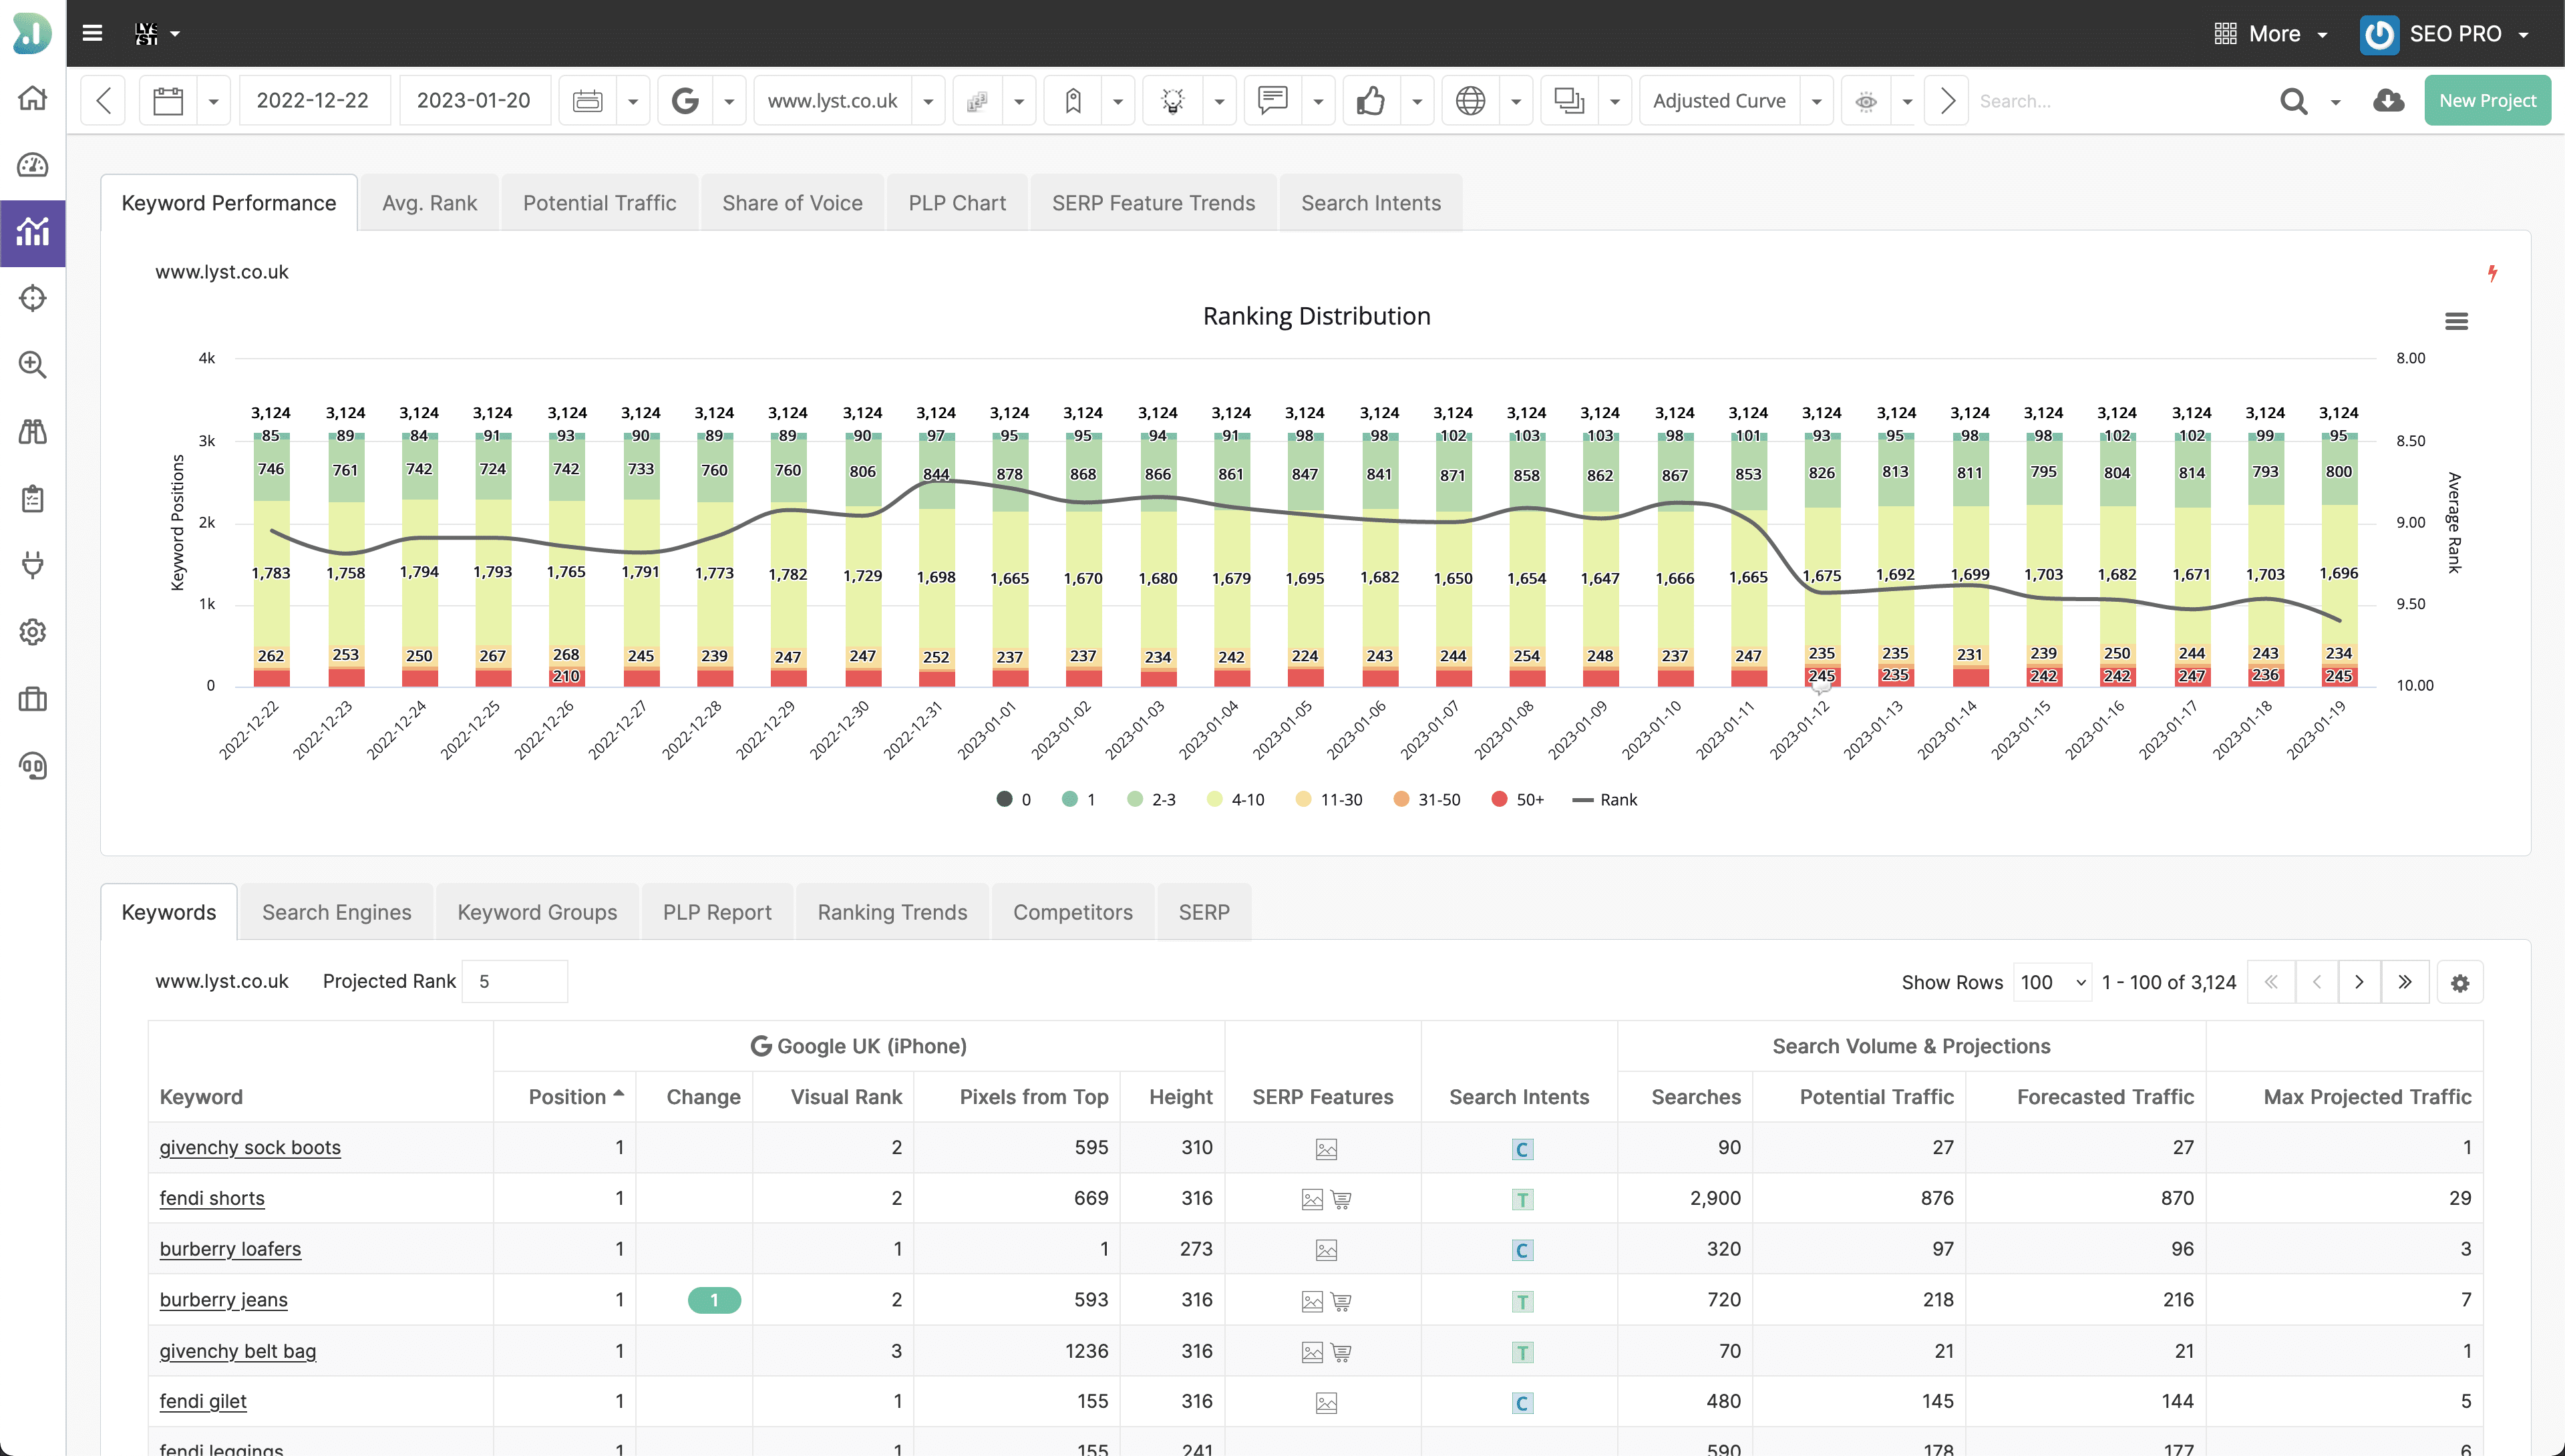Expand the Adjusted Curve dropdown
Screen dimensions: 2565x1456
tap(1816, 101)
